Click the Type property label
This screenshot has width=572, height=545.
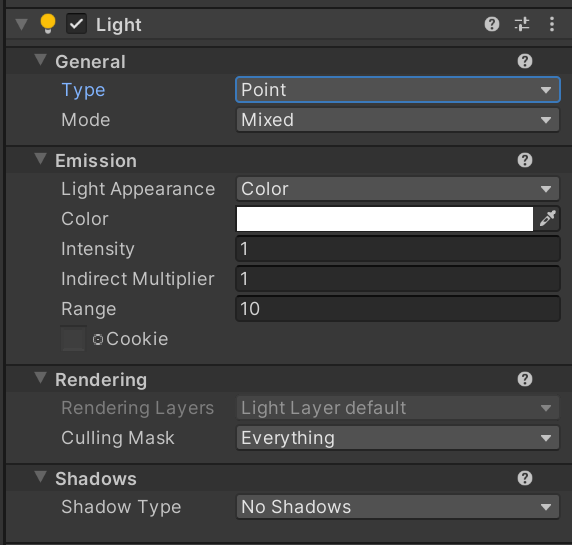coord(83,90)
